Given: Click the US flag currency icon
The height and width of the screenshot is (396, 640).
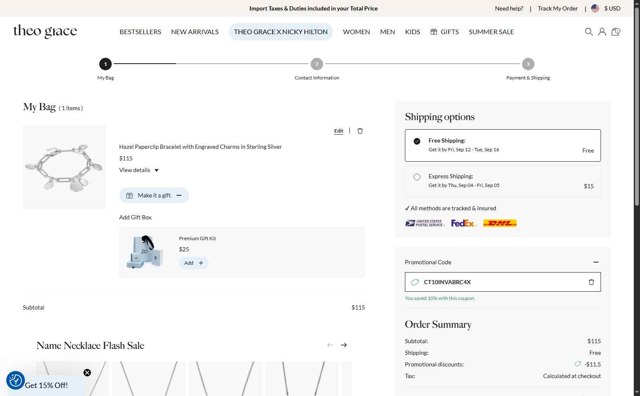Looking at the screenshot, I should point(595,8).
